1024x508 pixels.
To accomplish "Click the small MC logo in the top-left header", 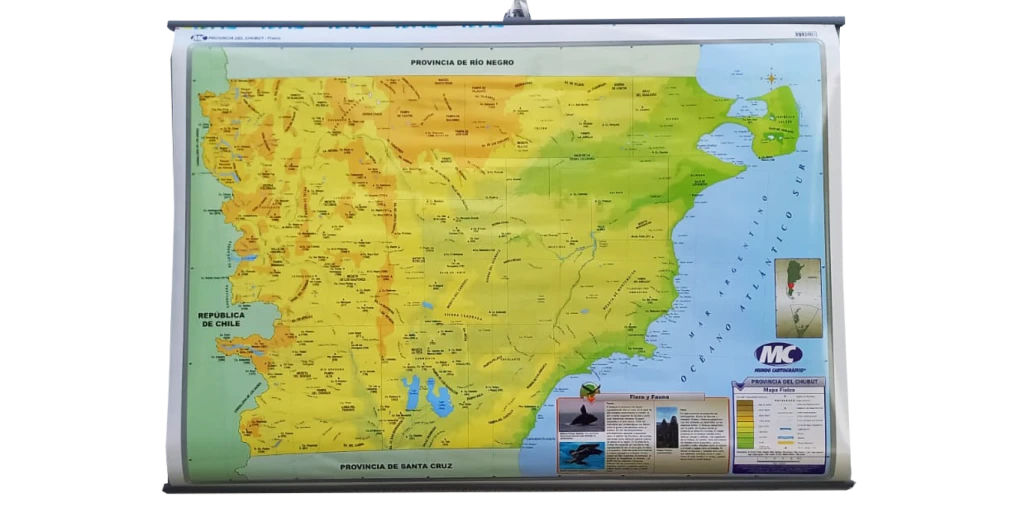I will coord(198,38).
